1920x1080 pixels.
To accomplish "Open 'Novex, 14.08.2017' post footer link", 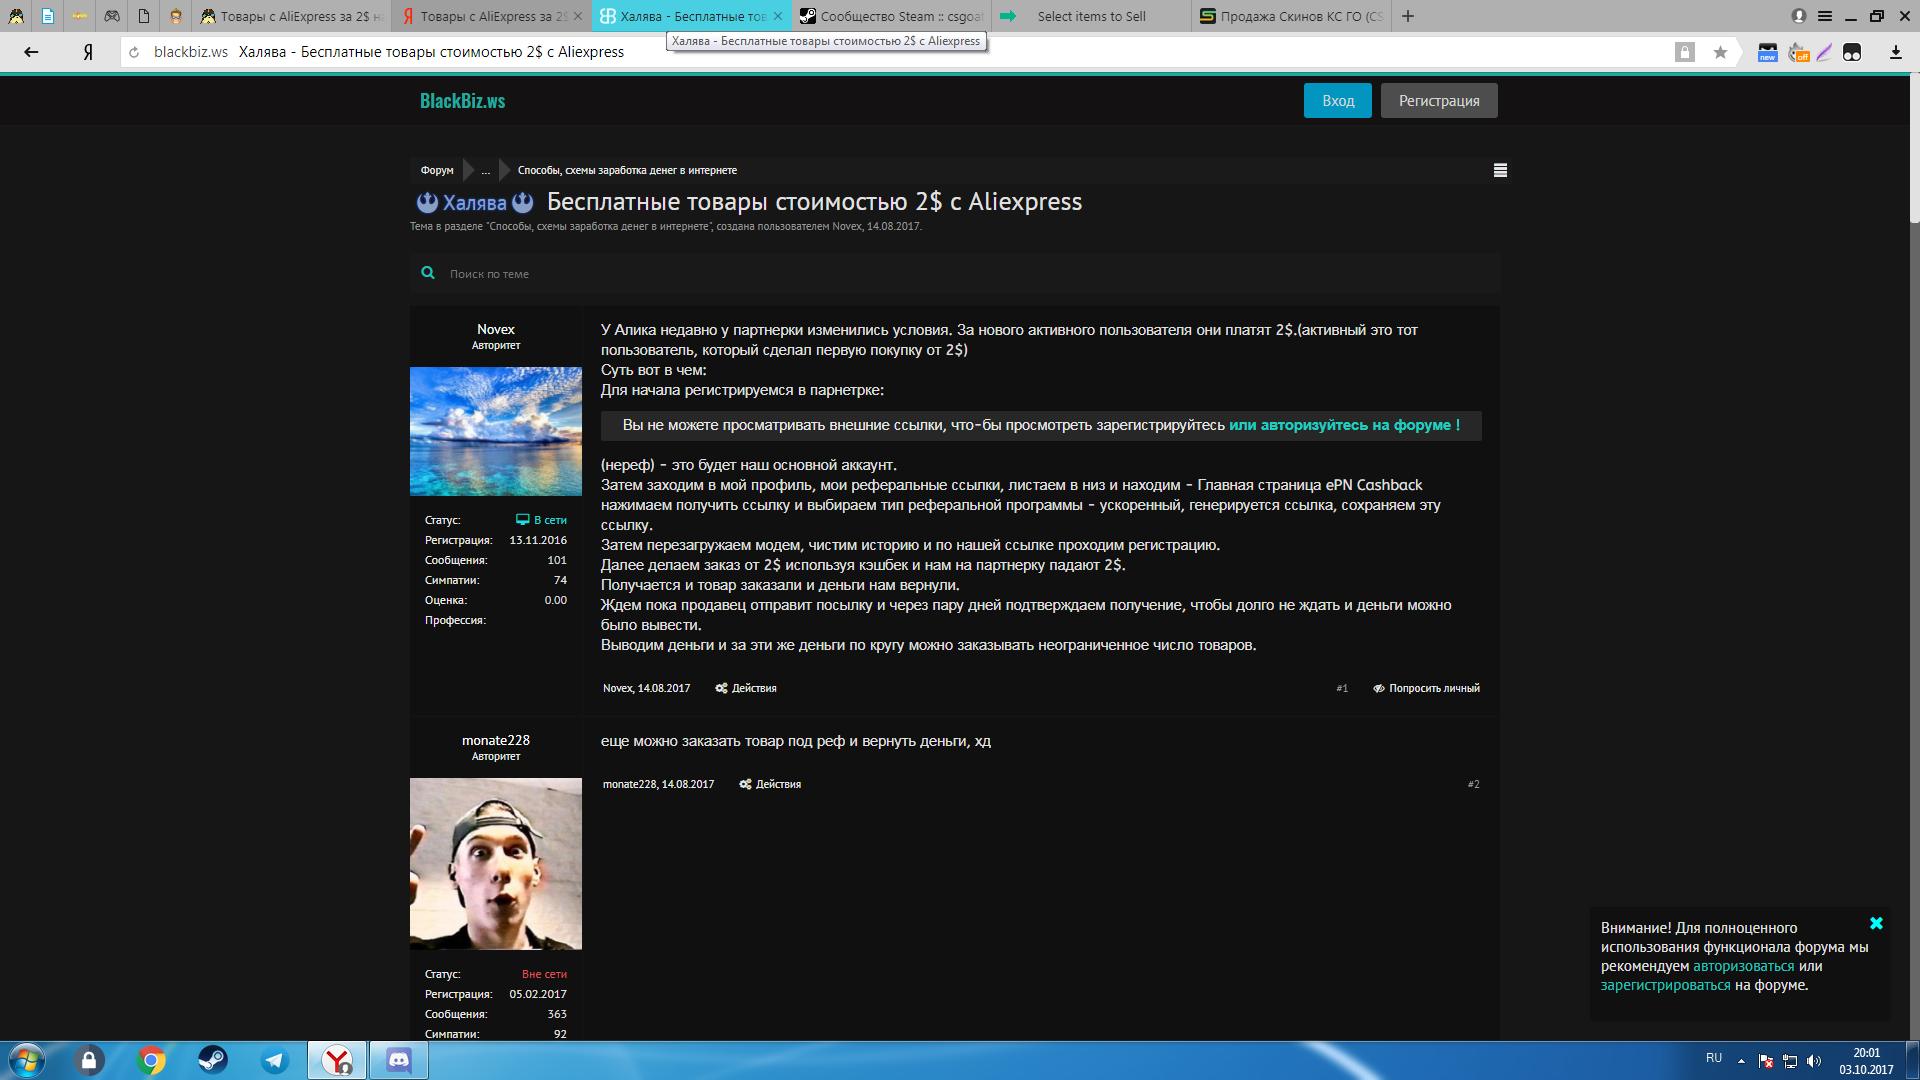I will pyautogui.click(x=646, y=688).
